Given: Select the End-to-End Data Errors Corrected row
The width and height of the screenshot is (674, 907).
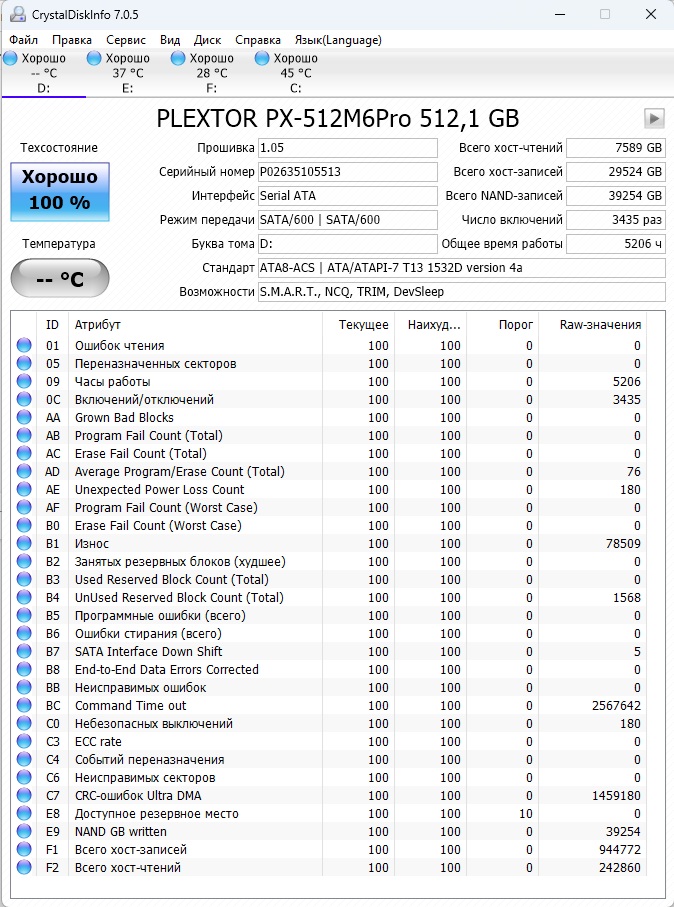Looking at the screenshot, I should [x=329, y=669].
